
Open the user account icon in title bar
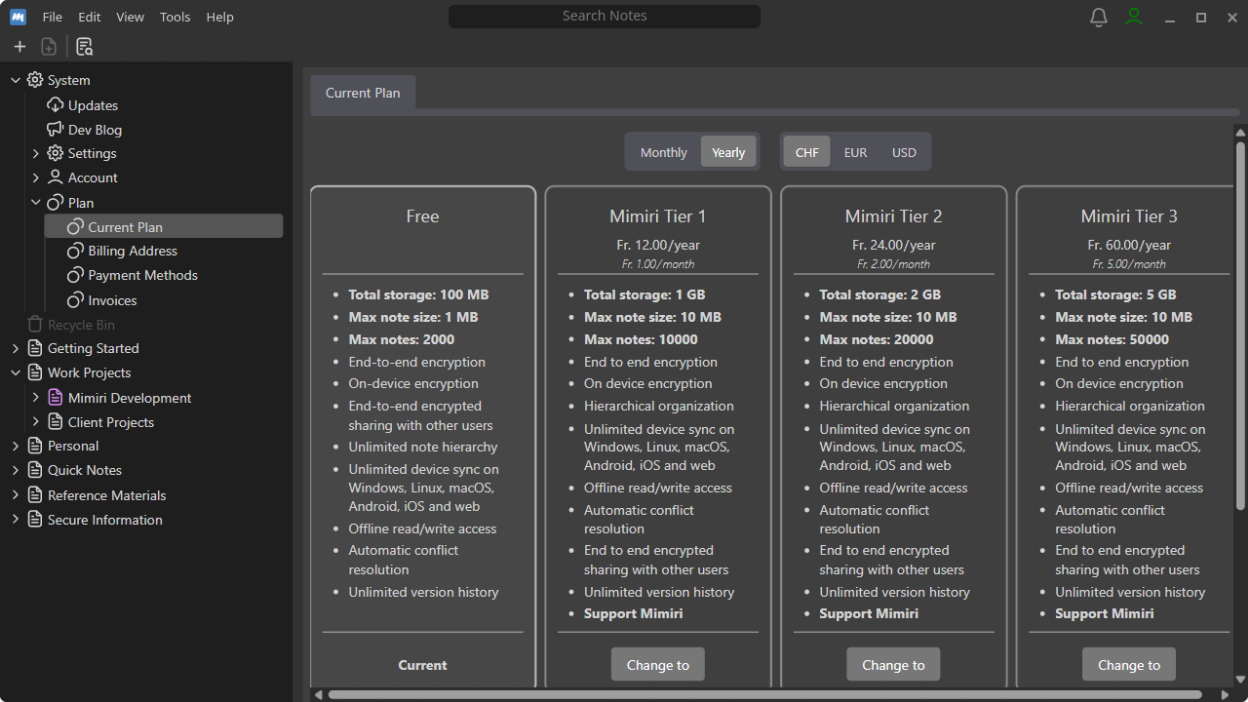(1133, 17)
